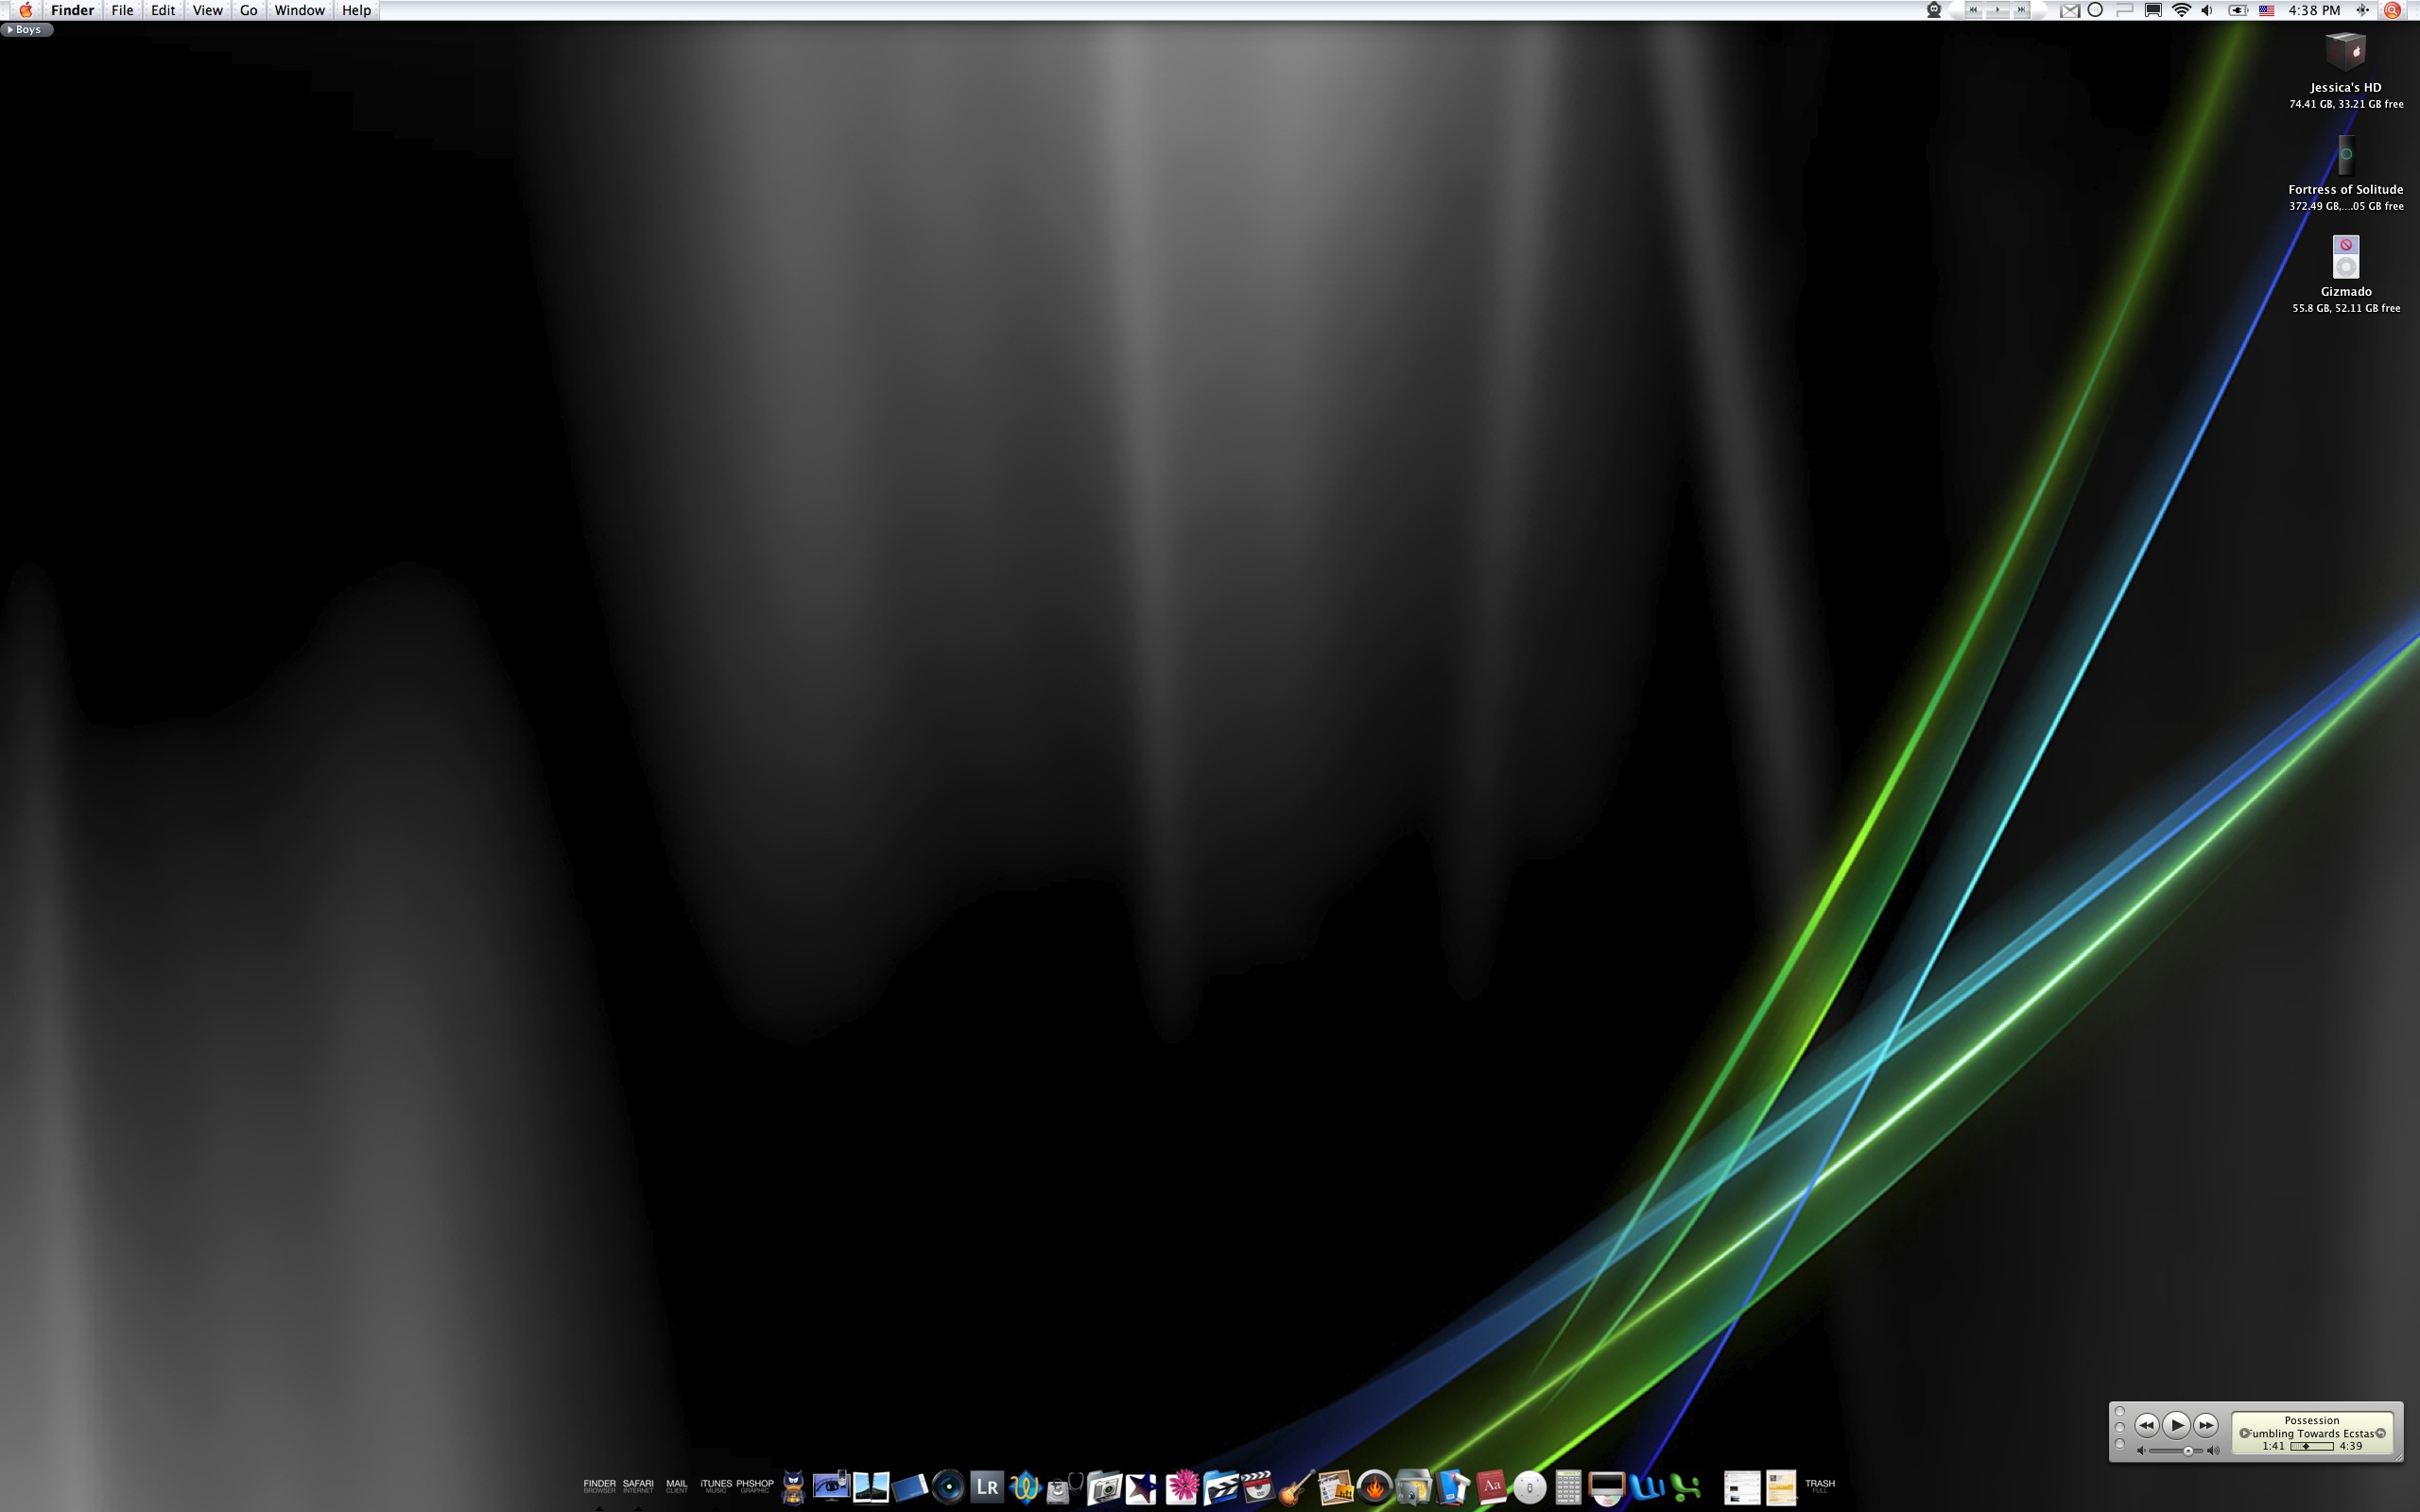This screenshot has width=2420, height=1512.
Task: Open Fortress of Solitude drive icon
Action: point(2345,155)
